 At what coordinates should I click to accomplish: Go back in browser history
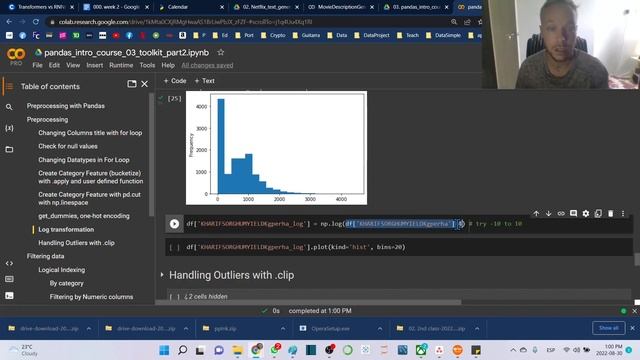pyautogui.click(x=9, y=22)
